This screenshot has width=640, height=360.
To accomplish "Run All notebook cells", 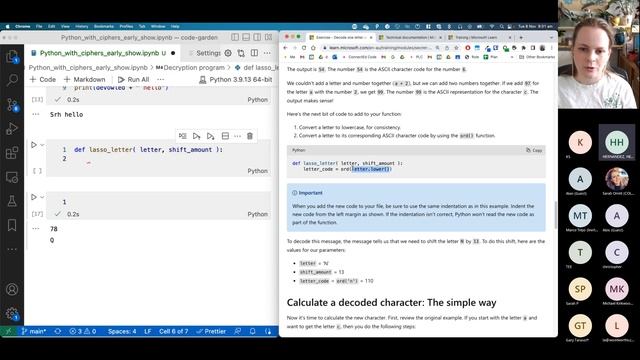I will (133, 79).
